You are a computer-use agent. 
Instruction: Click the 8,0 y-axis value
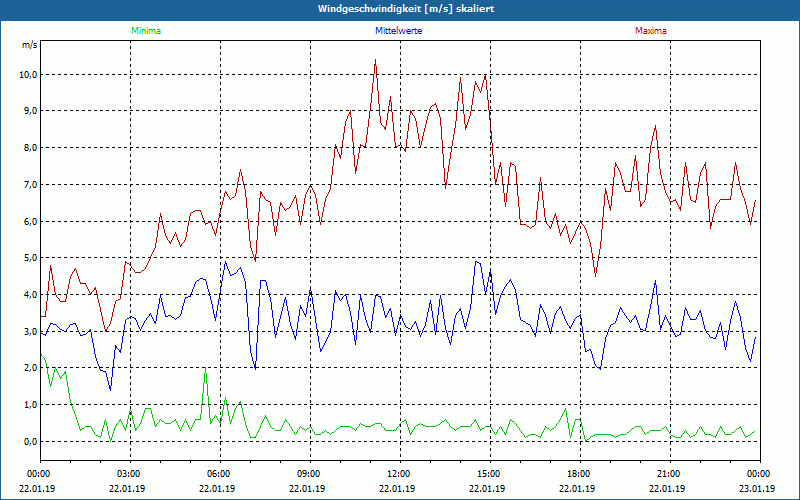pos(30,148)
